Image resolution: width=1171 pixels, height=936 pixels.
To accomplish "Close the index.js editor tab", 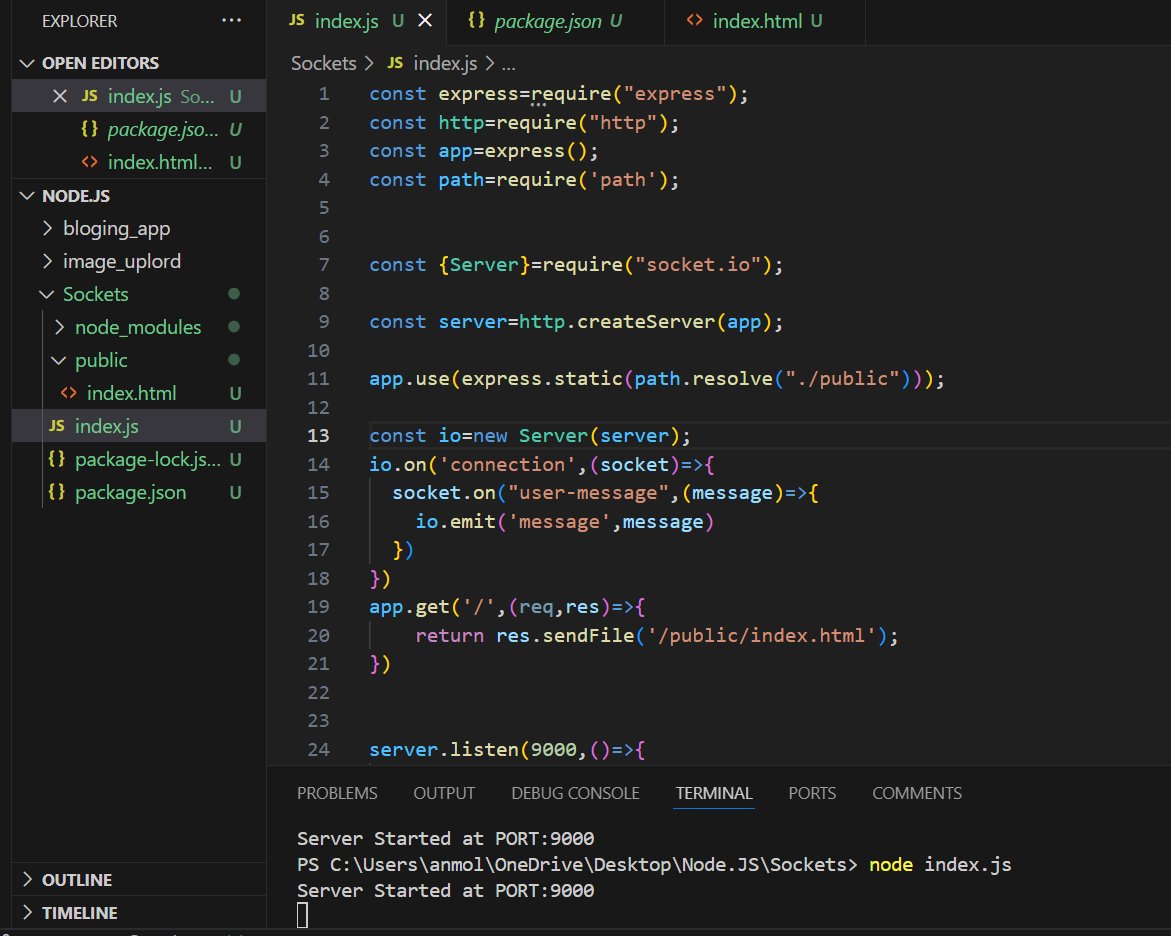I will click(x=425, y=21).
